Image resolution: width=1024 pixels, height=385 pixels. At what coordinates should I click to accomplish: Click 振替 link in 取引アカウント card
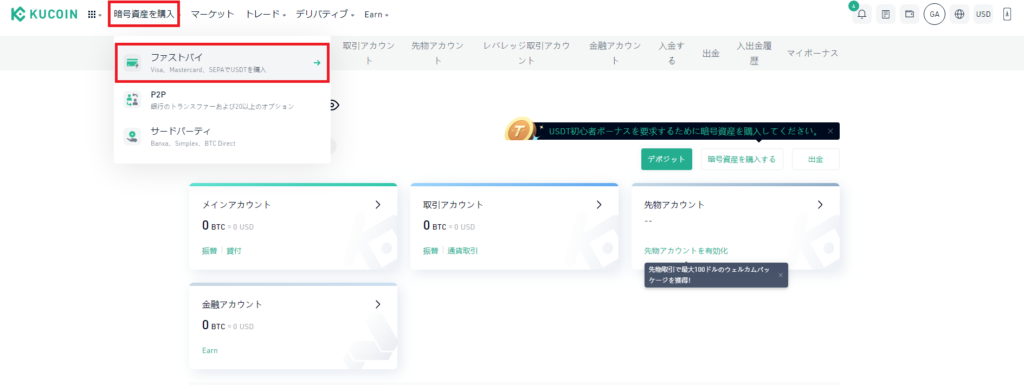430,251
